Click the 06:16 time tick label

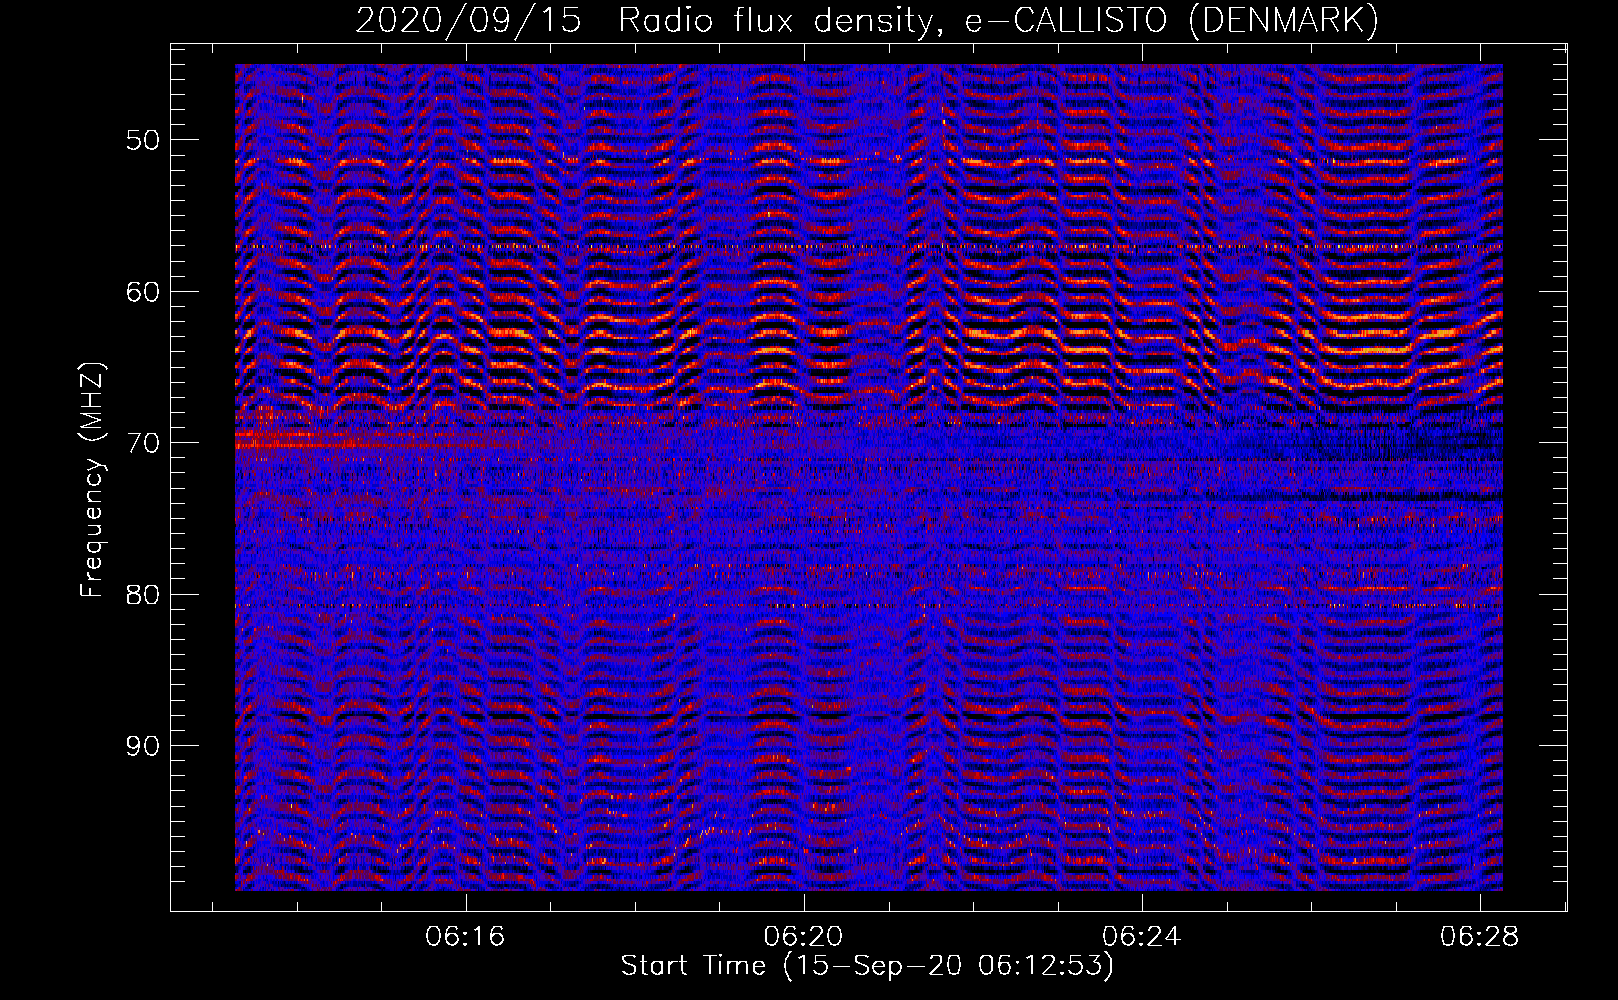[465, 937]
